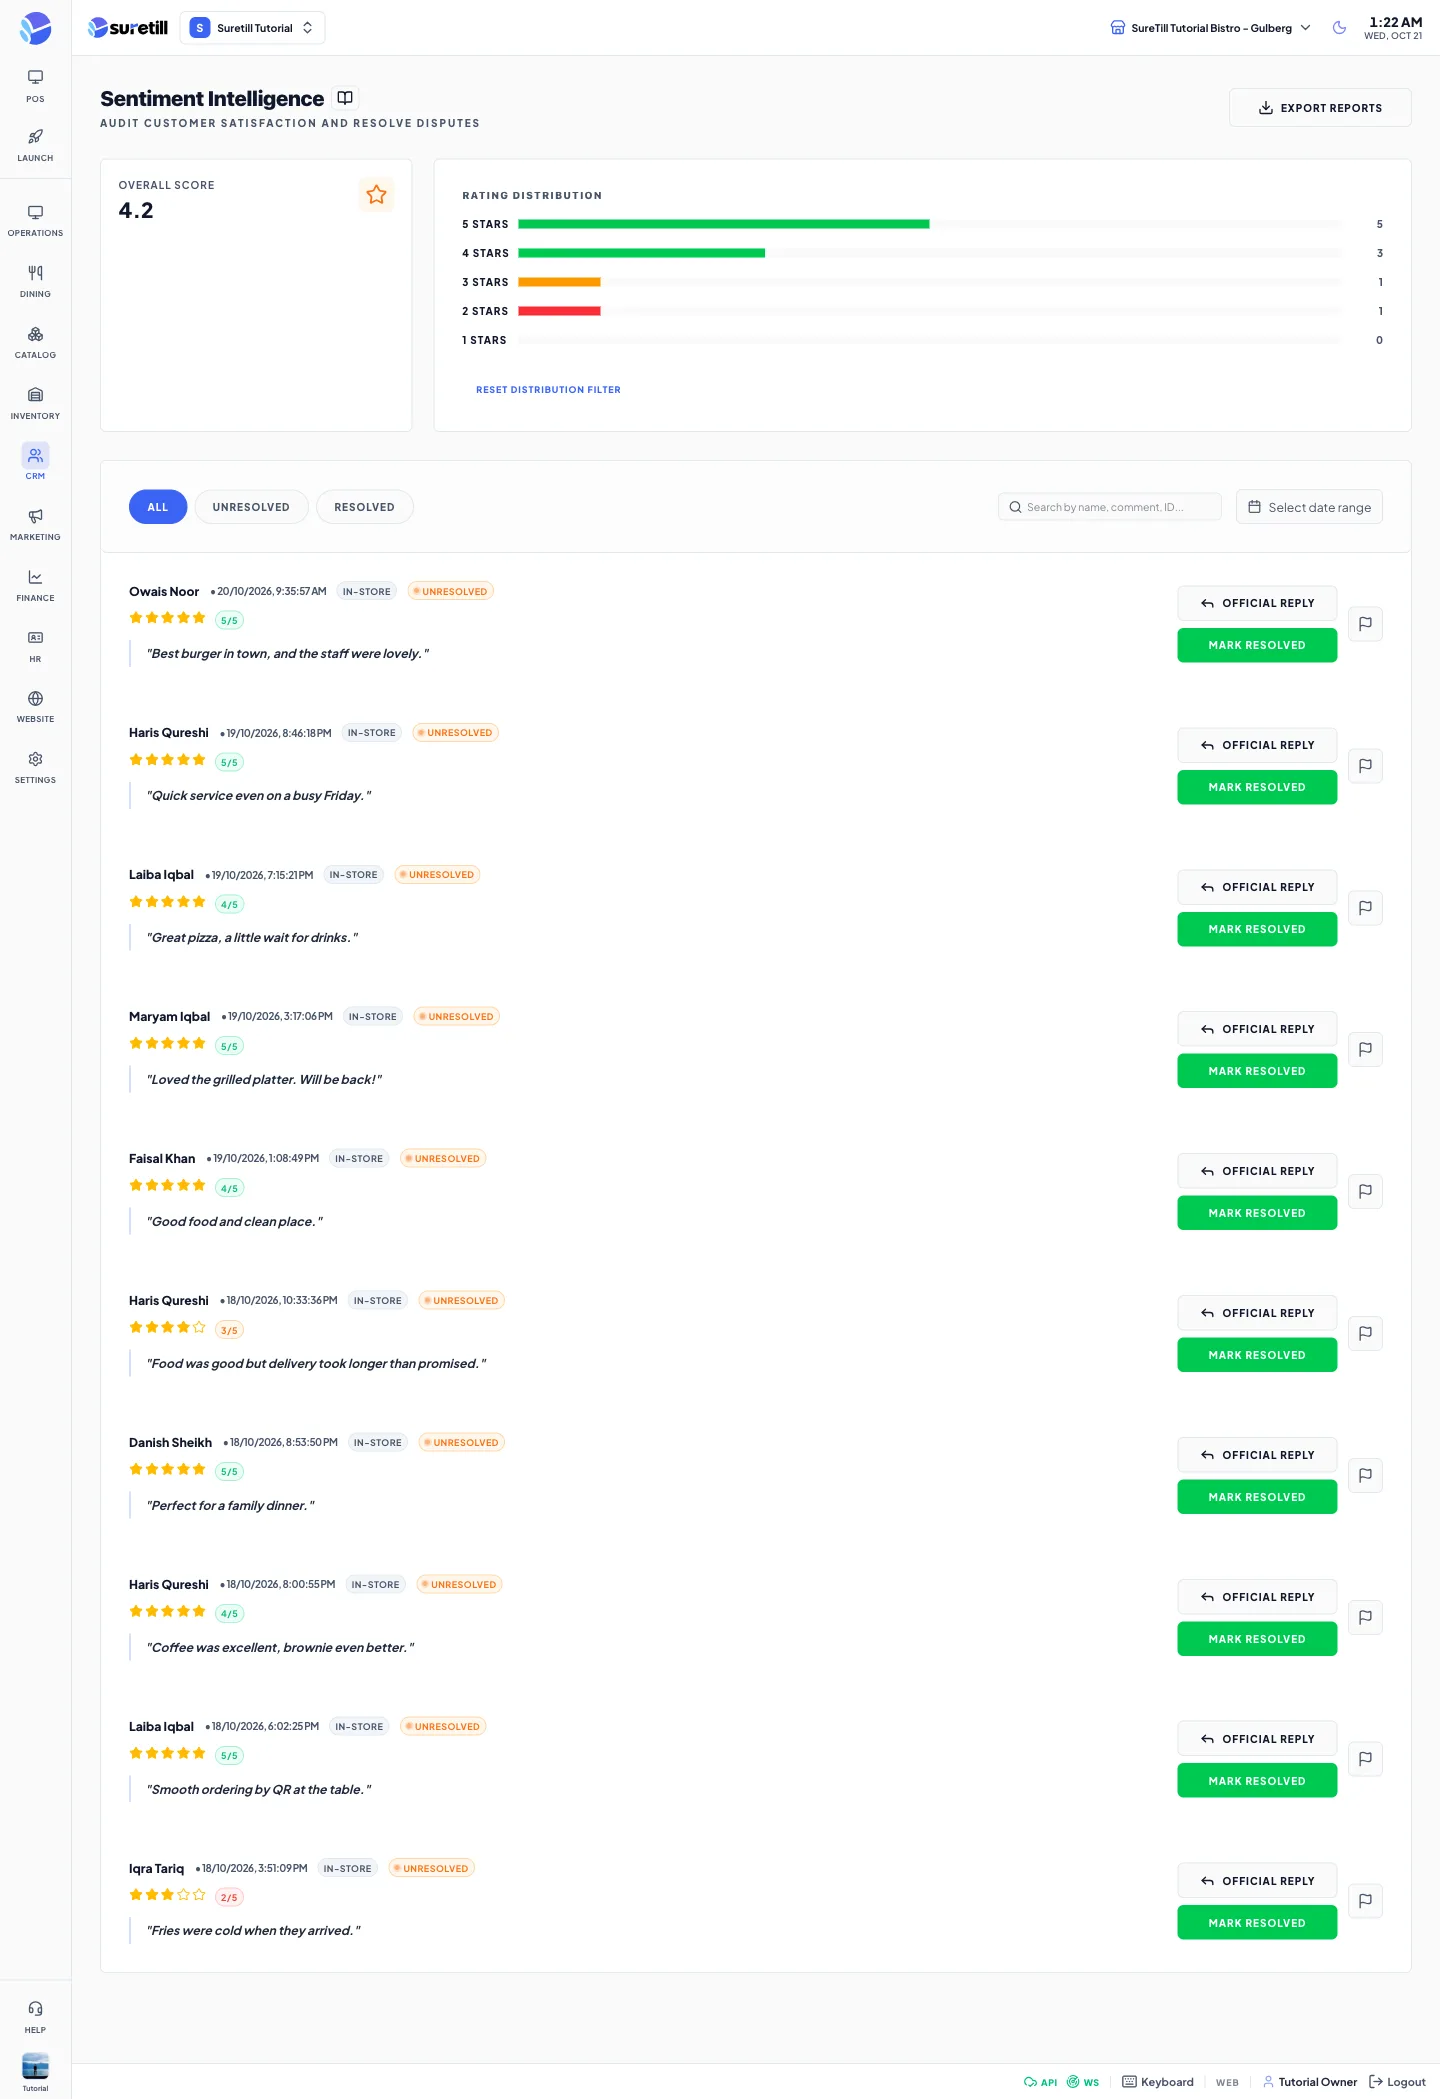Click Export Reports button

pos(1320,108)
